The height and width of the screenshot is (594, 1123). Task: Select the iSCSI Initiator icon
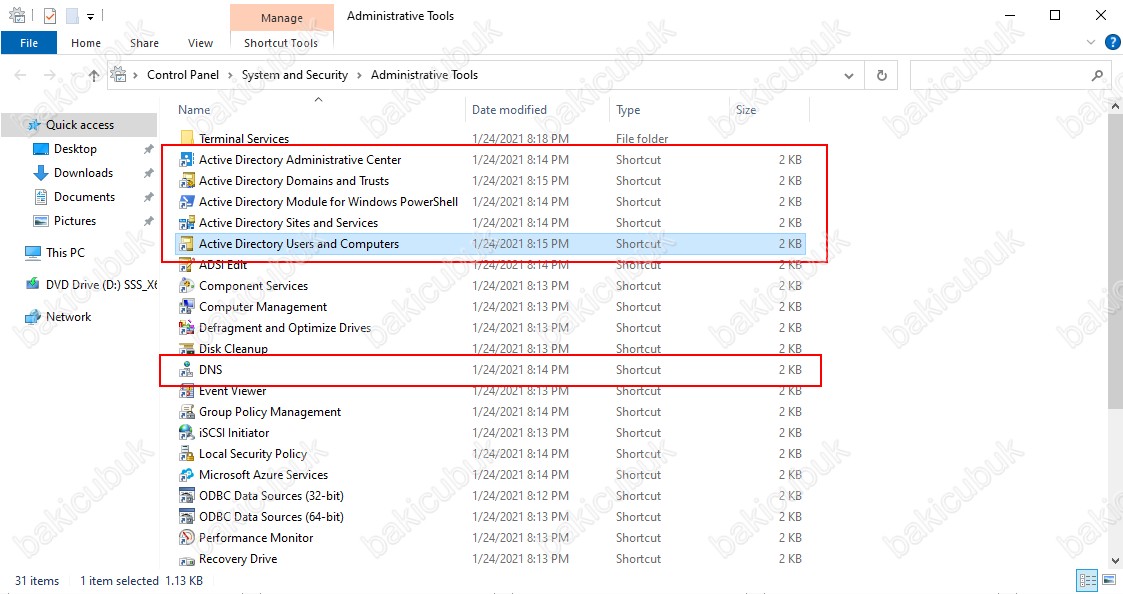tap(186, 433)
